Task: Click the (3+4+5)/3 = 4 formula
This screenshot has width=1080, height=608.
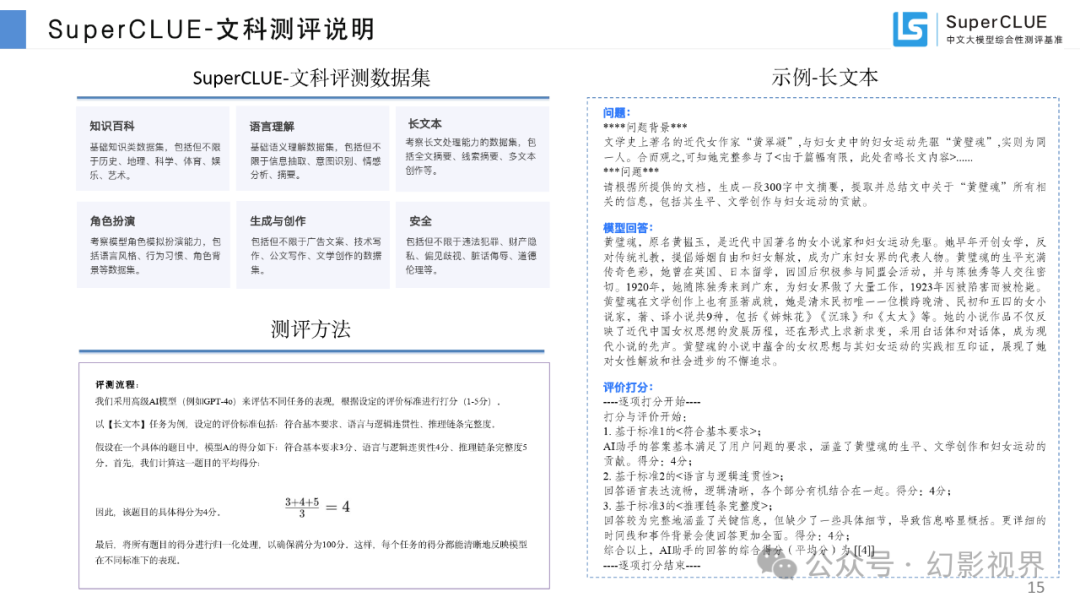Action: click(x=317, y=507)
